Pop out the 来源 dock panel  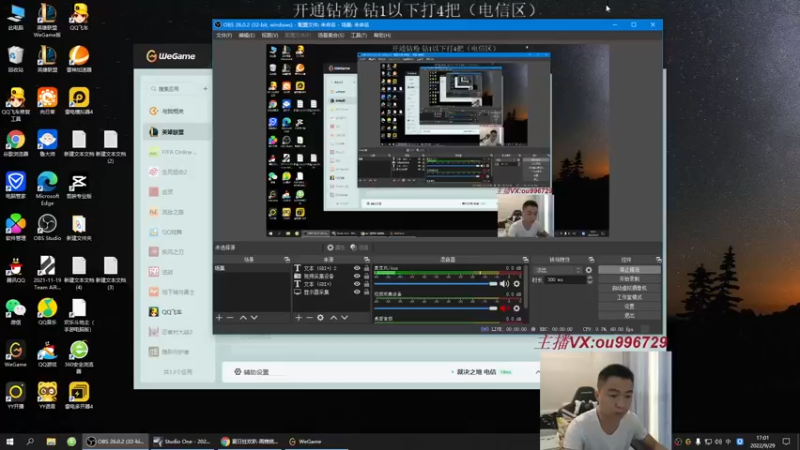click(366, 260)
